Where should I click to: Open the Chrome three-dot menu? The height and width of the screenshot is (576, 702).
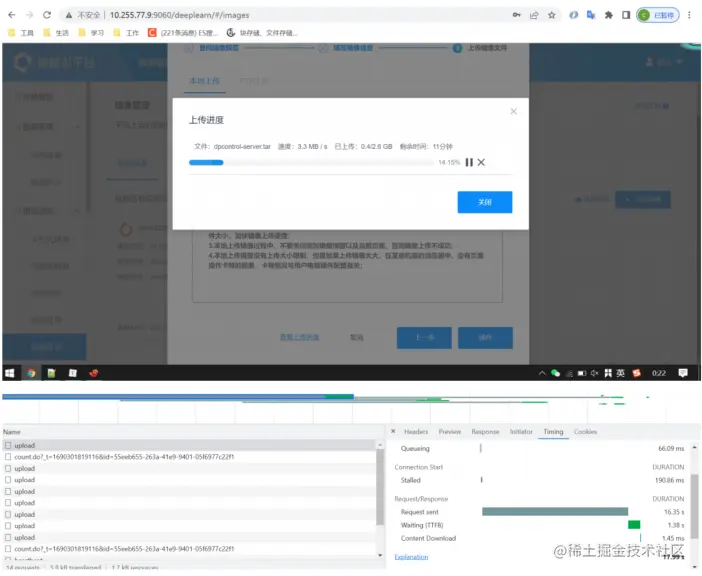(689, 15)
